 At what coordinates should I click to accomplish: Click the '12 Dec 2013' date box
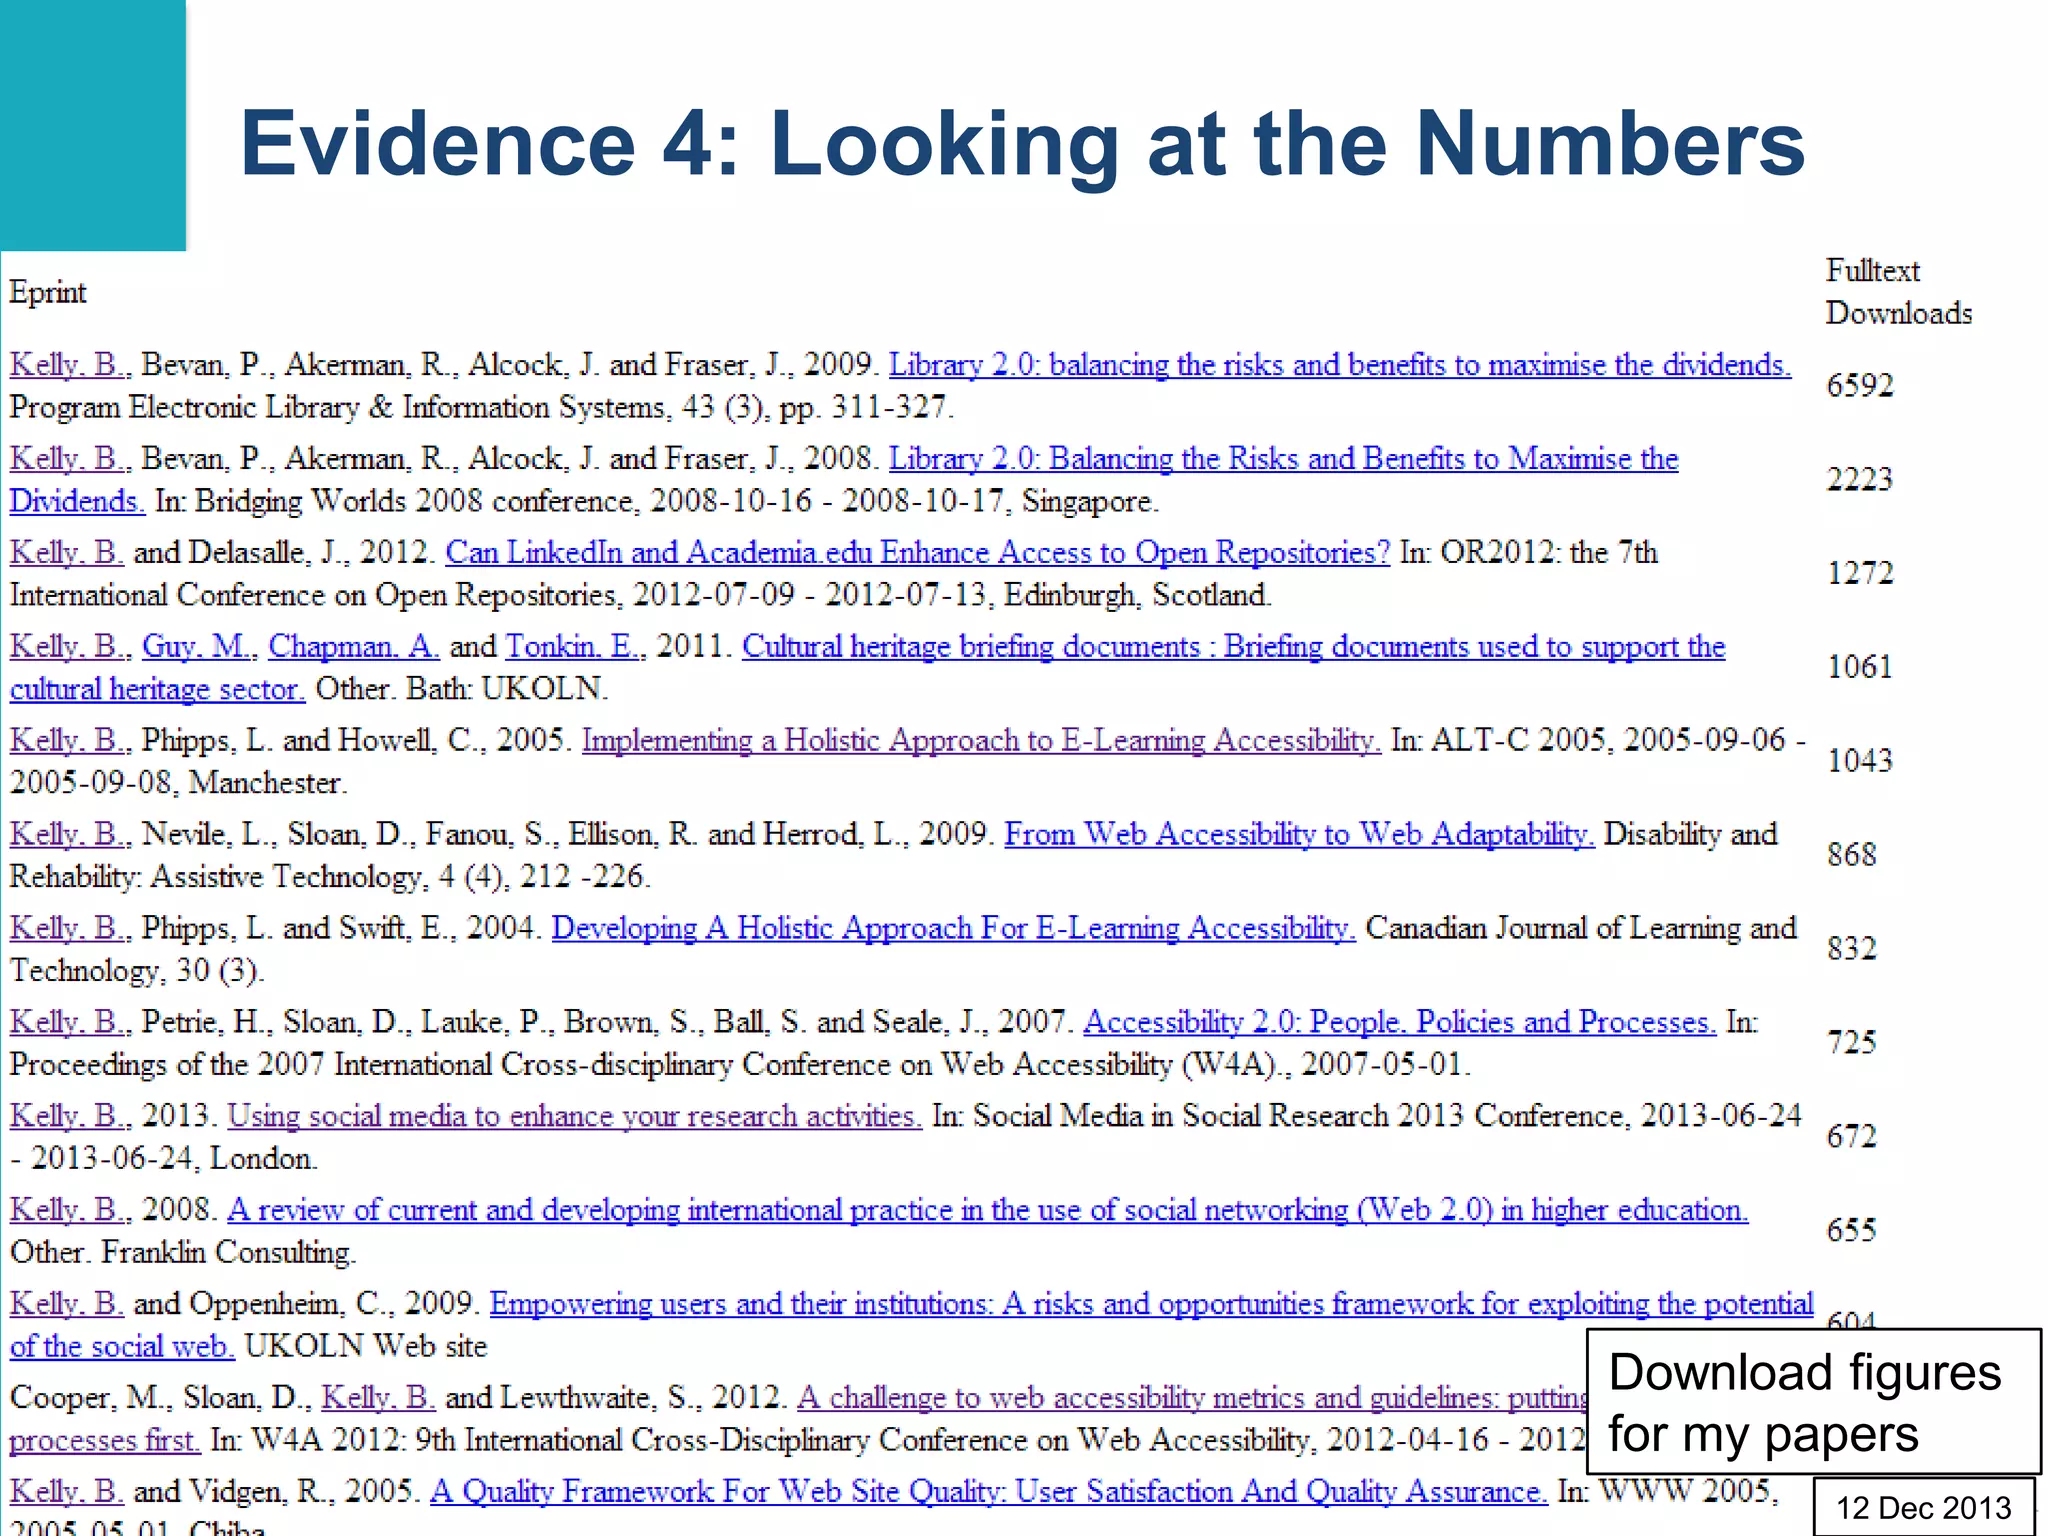(x=1923, y=1507)
